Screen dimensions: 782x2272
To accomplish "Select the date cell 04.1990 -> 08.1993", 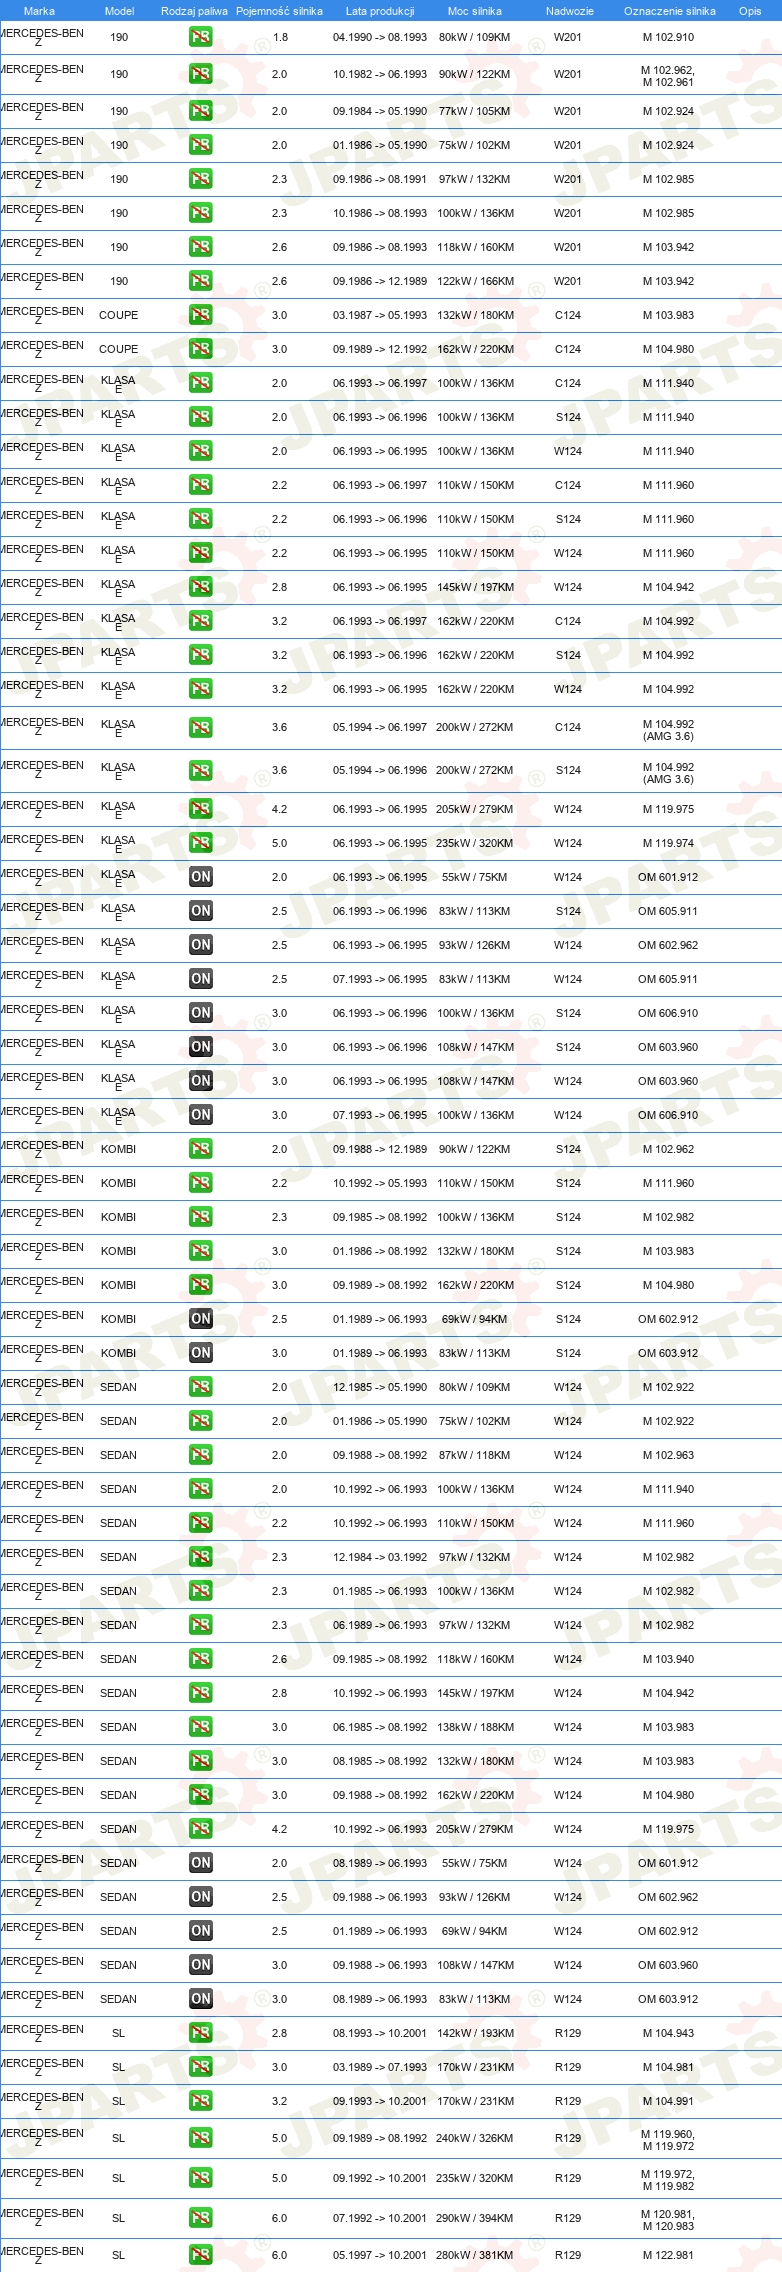I will (380, 37).
